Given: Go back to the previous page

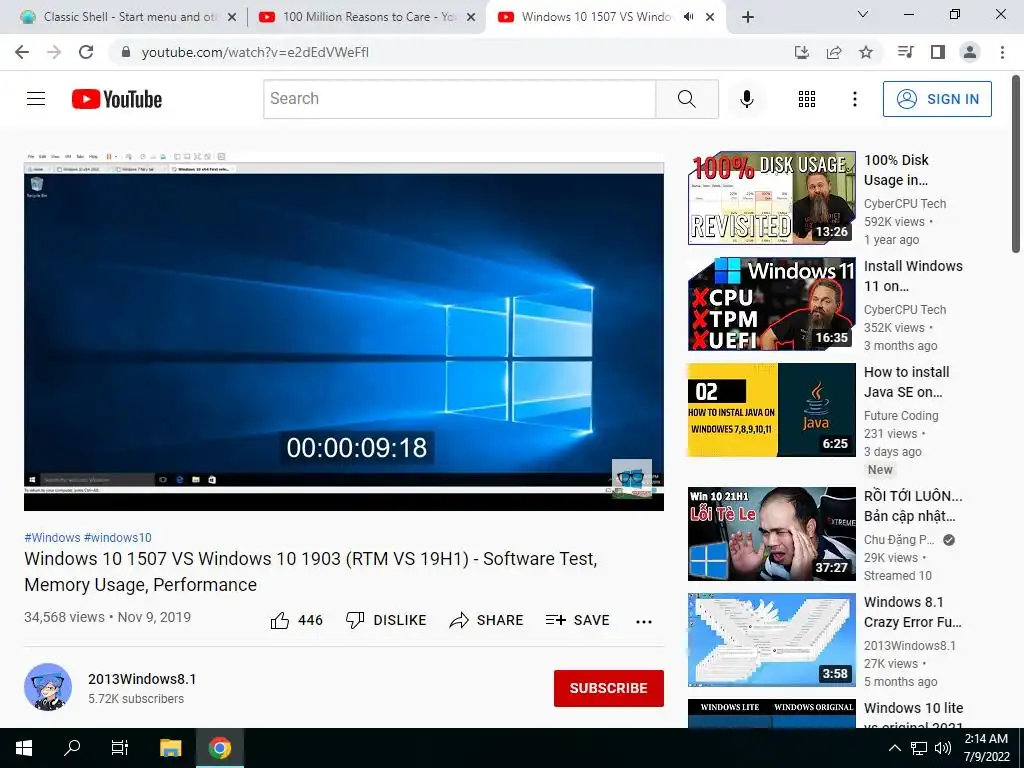Looking at the screenshot, I should [22, 52].
